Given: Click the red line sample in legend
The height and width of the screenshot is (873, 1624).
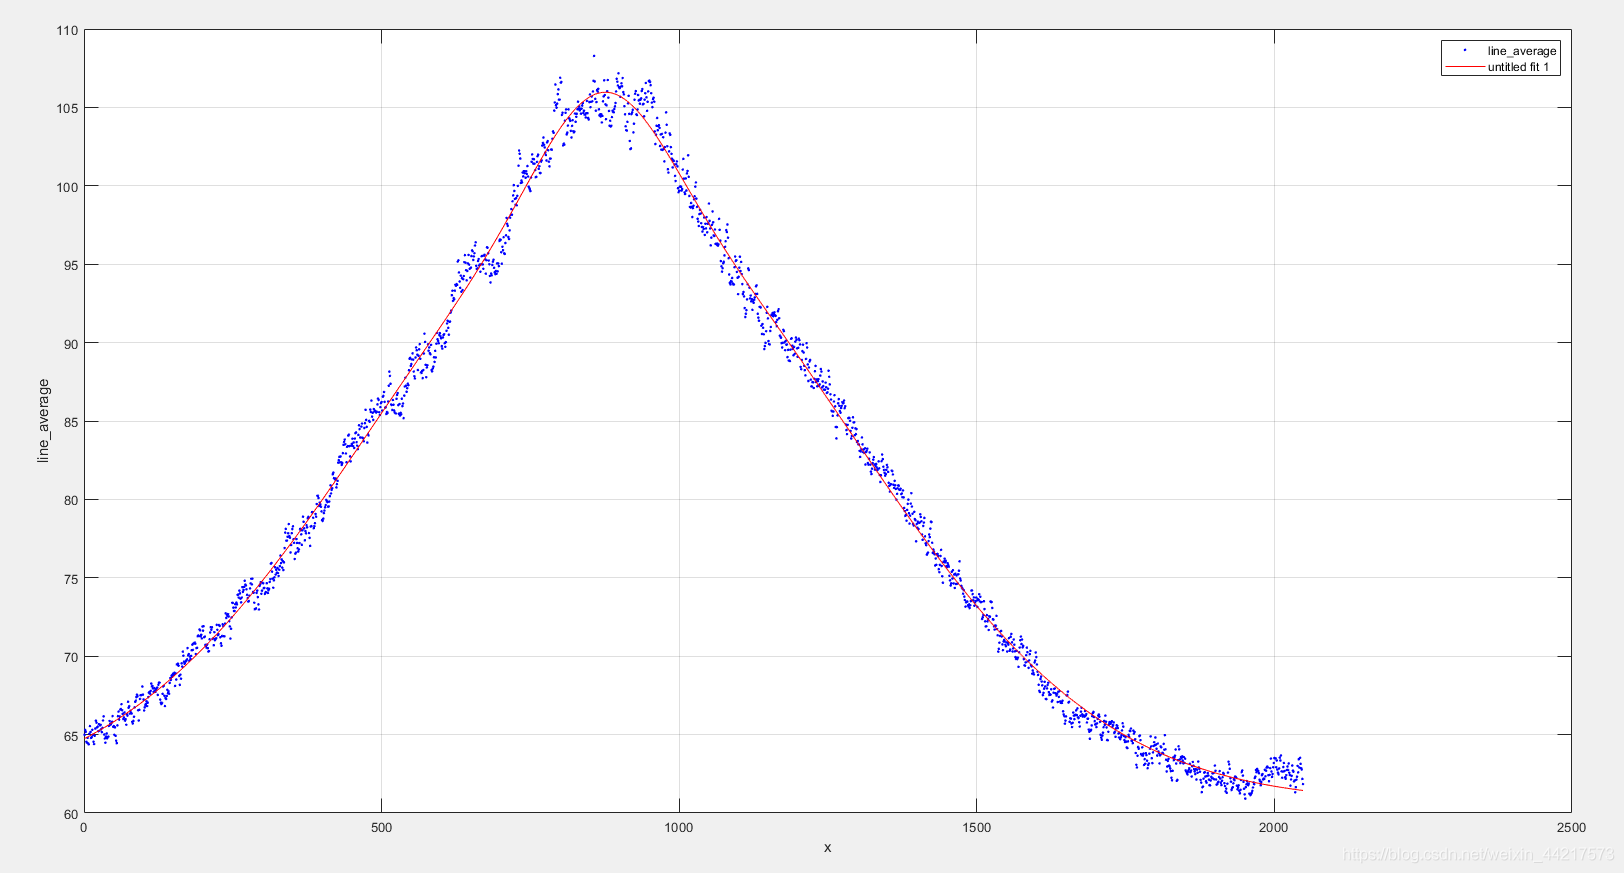Looking at the screenshot, I should (1464, 67).
